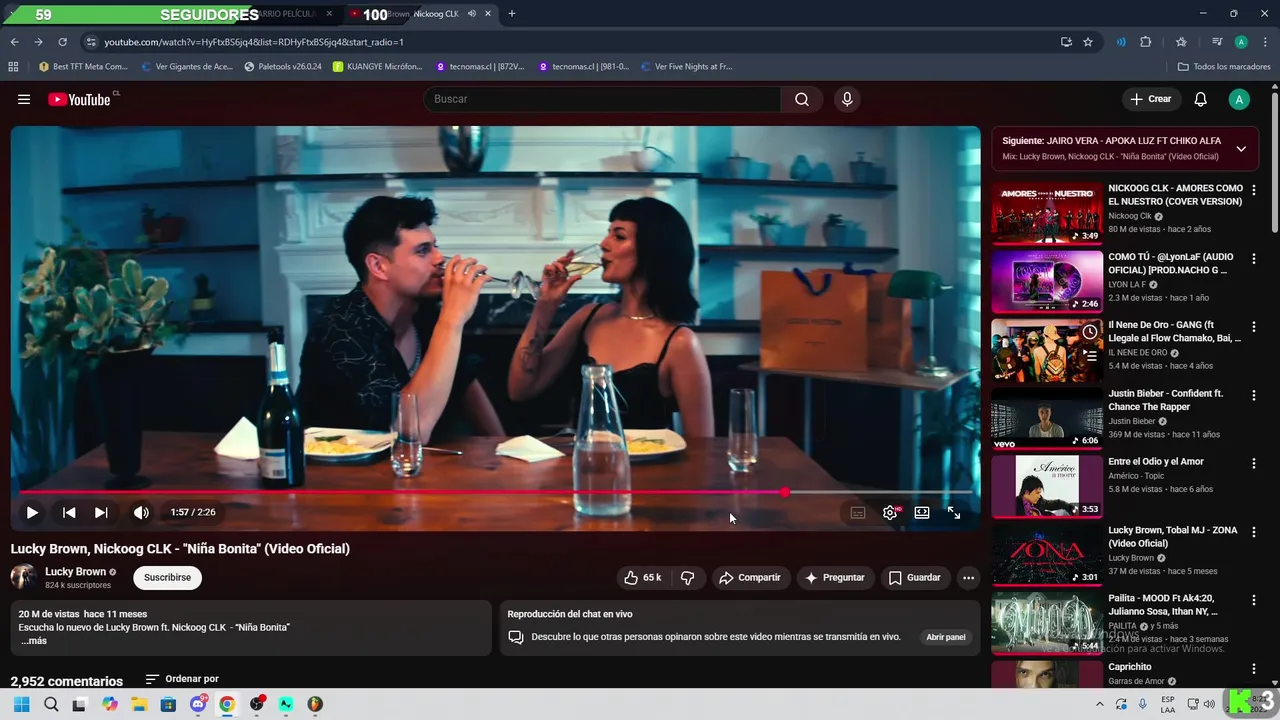Mute the video player volume
This screenshot has height=720, width=1280.
(141, 512)
